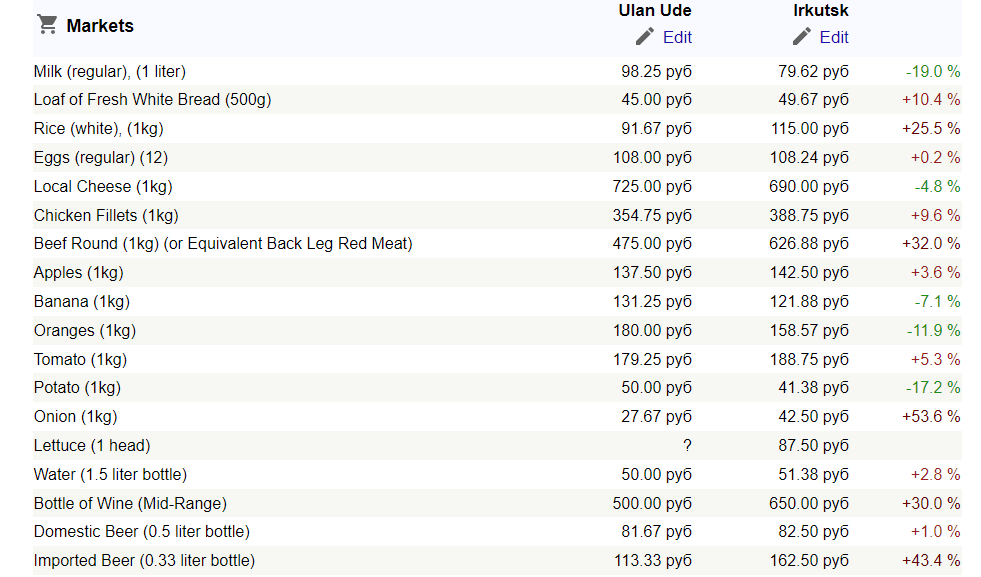
Task: Click the +53.6 % difference for Onion
Action: (930, 417)
